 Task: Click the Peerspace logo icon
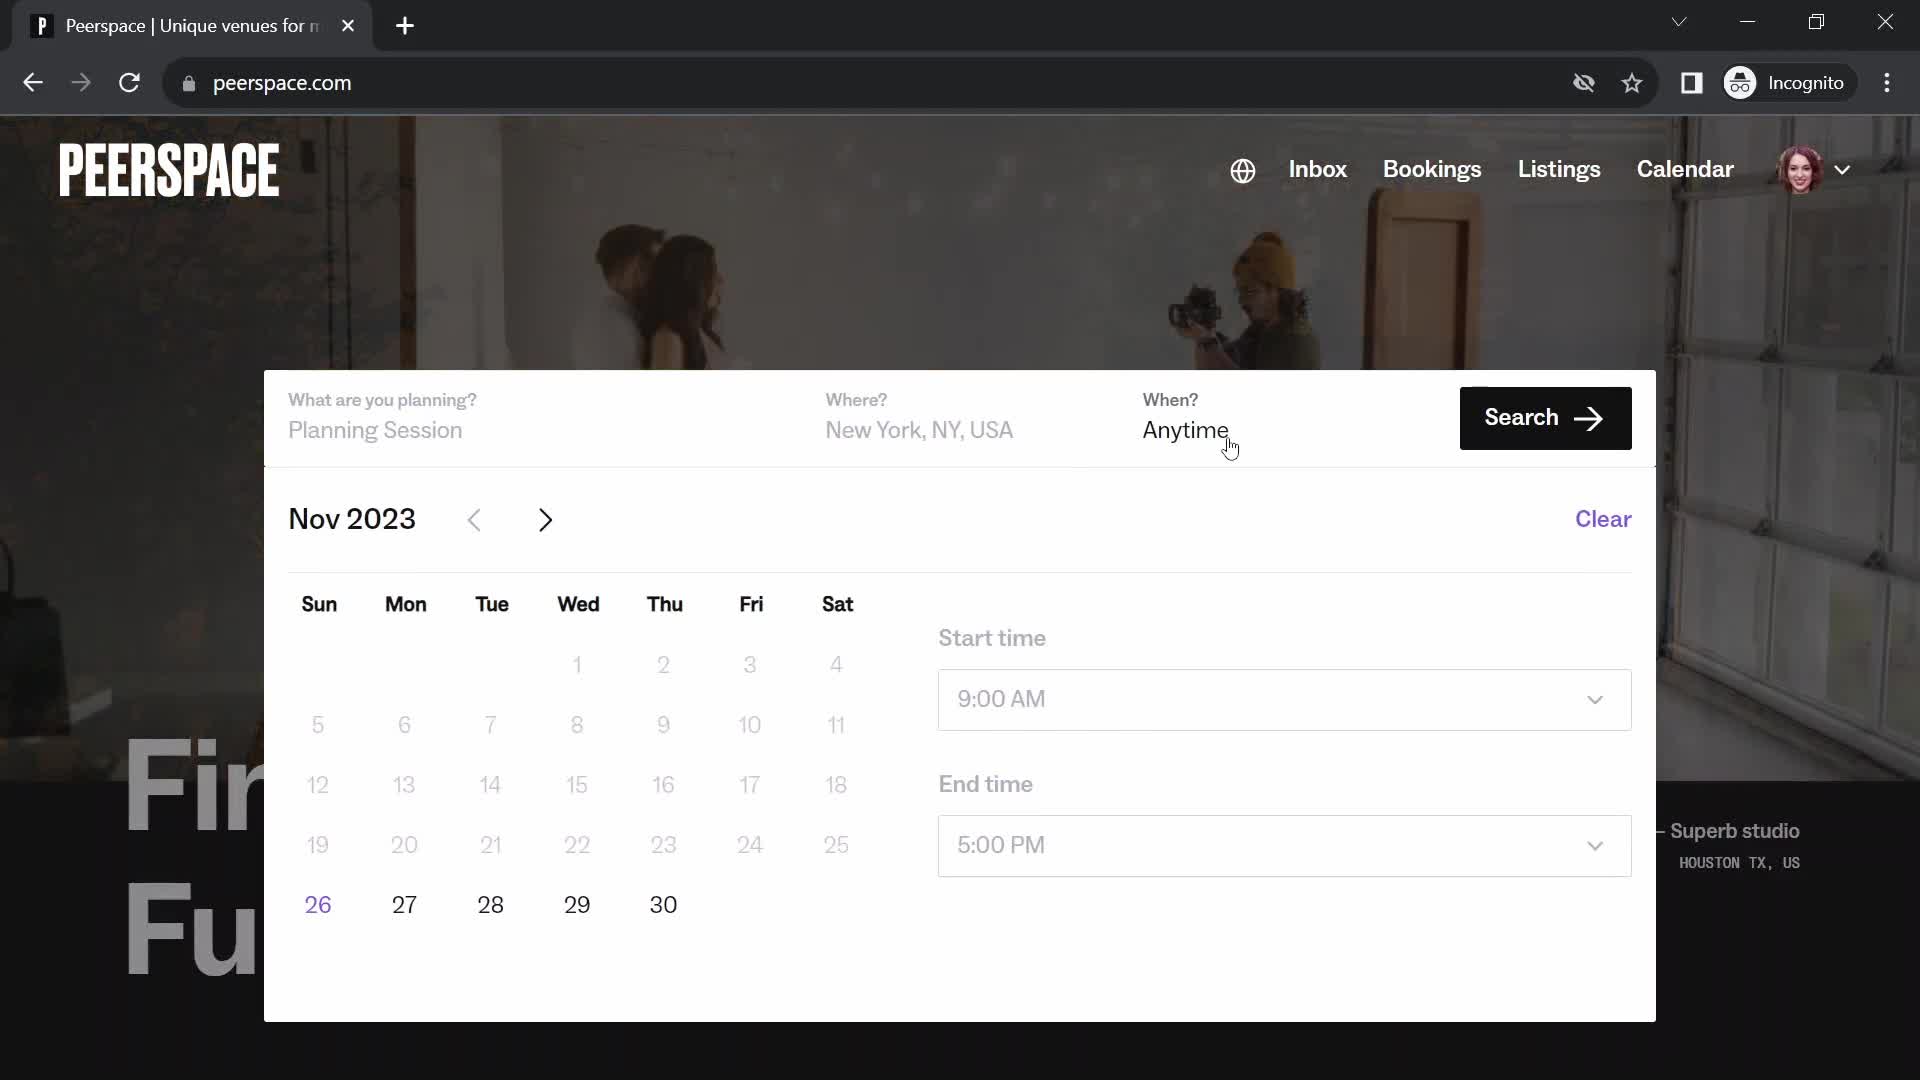(x=169, y=169)
